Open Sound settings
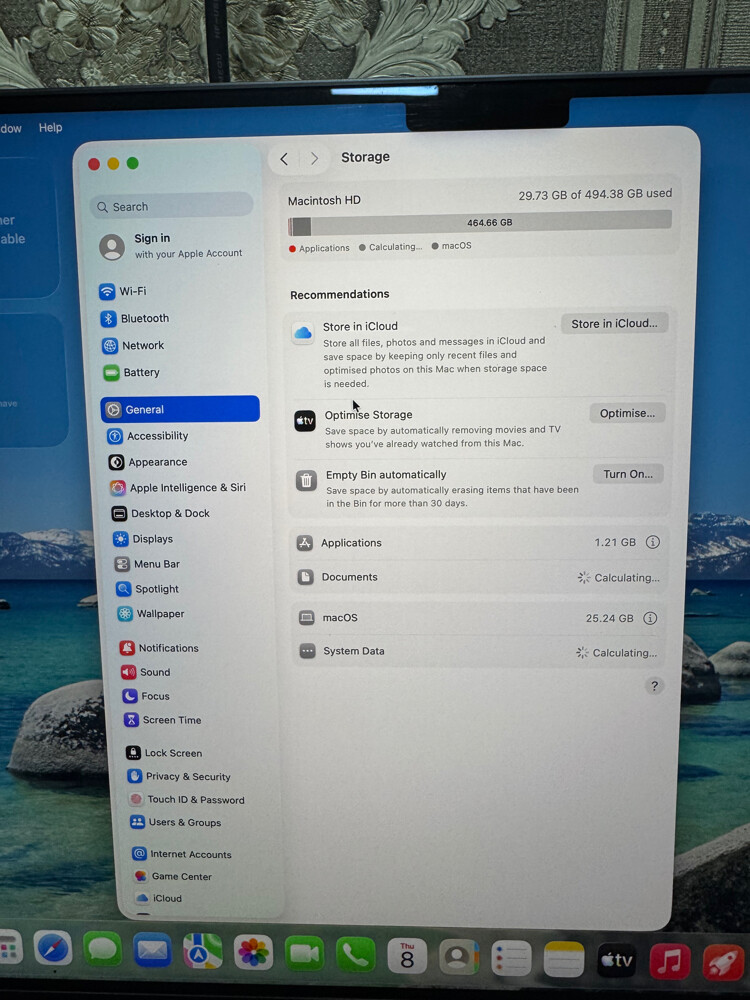The image size is (750, 1000). tap(146, 672)
